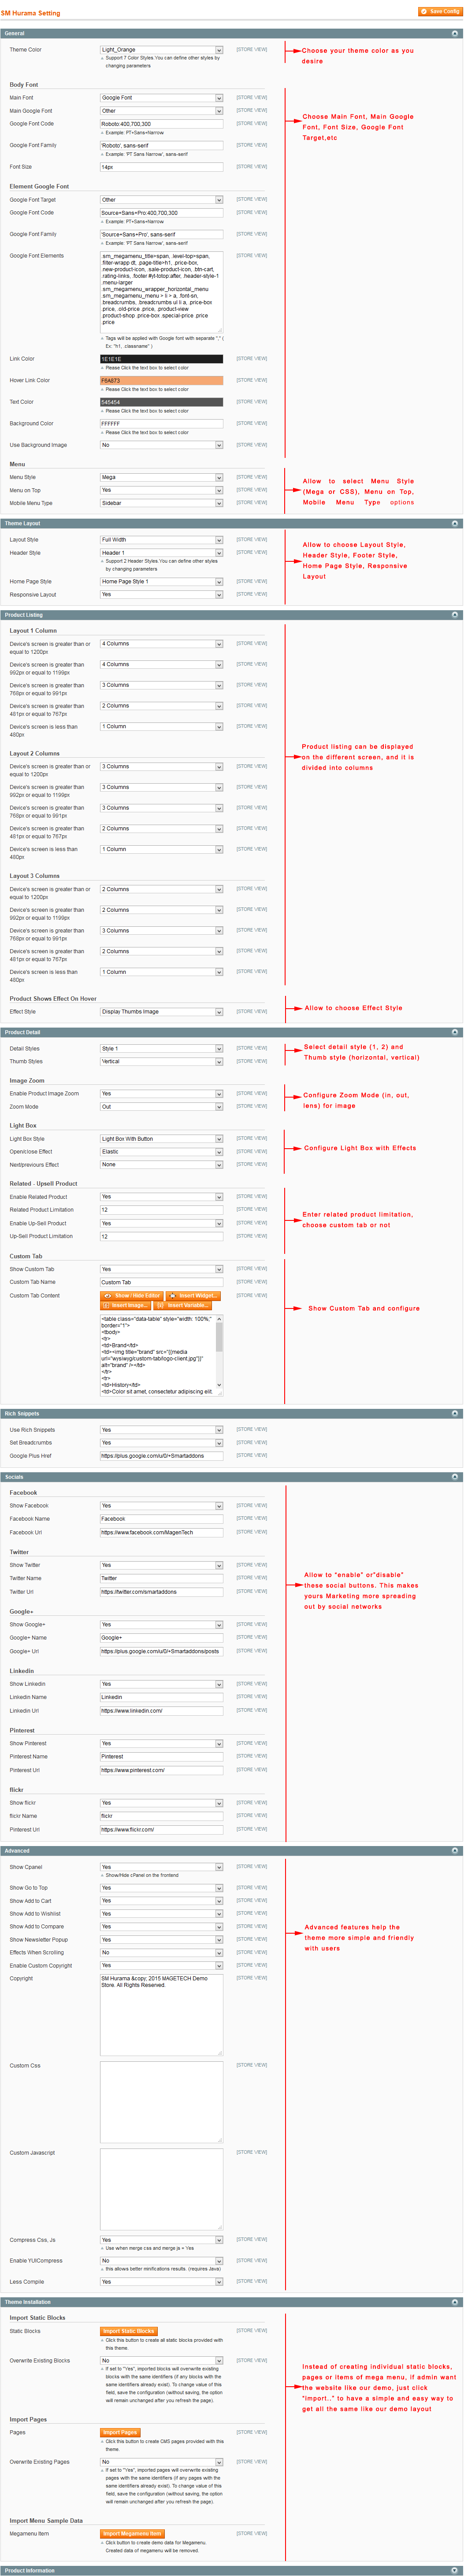Click Save Config button
This screenshot has width=464, height=2576.
click(440, 12)
